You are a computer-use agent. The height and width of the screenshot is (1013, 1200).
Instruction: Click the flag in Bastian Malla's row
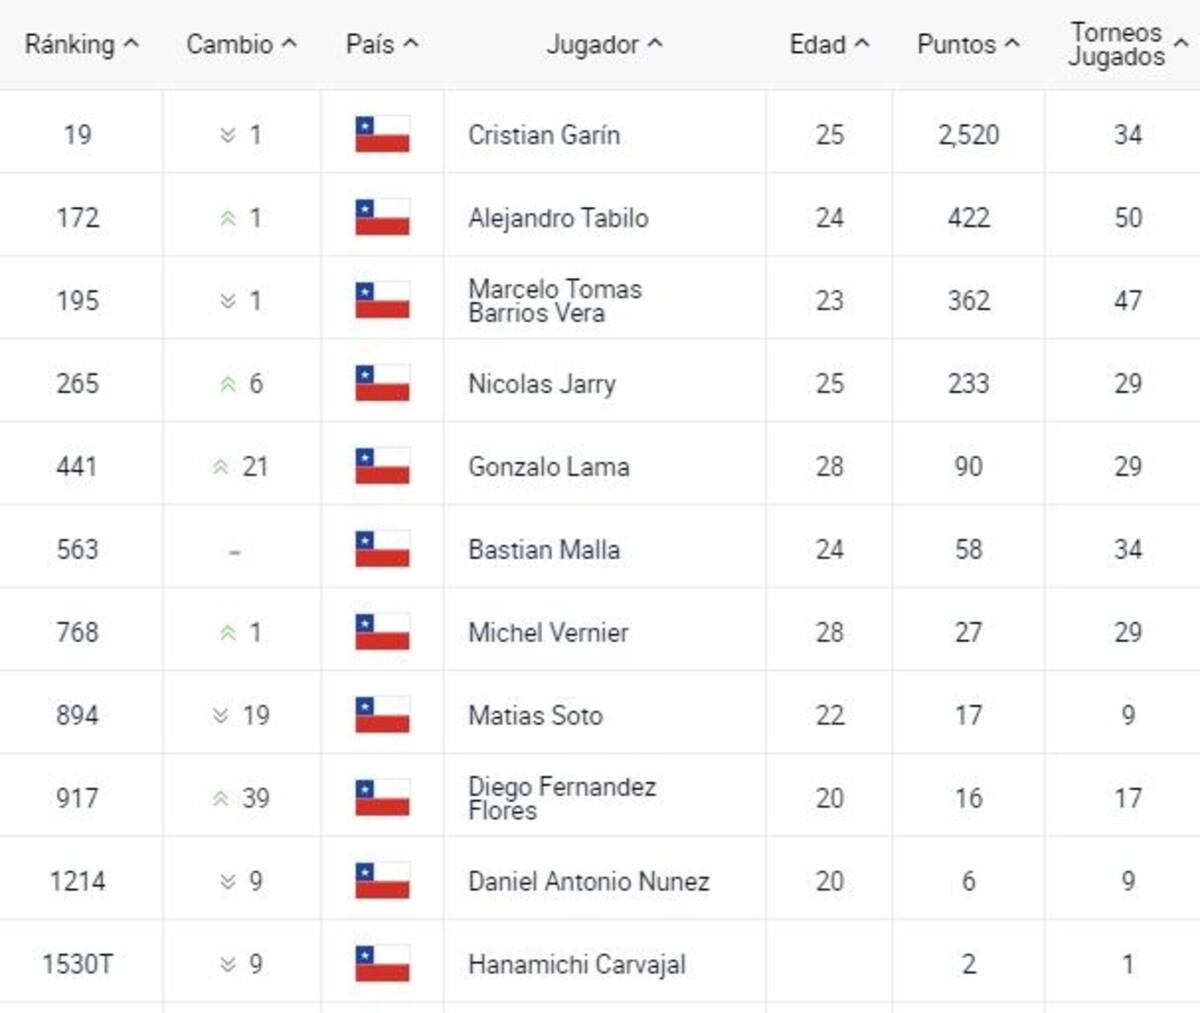coord(382,549)
